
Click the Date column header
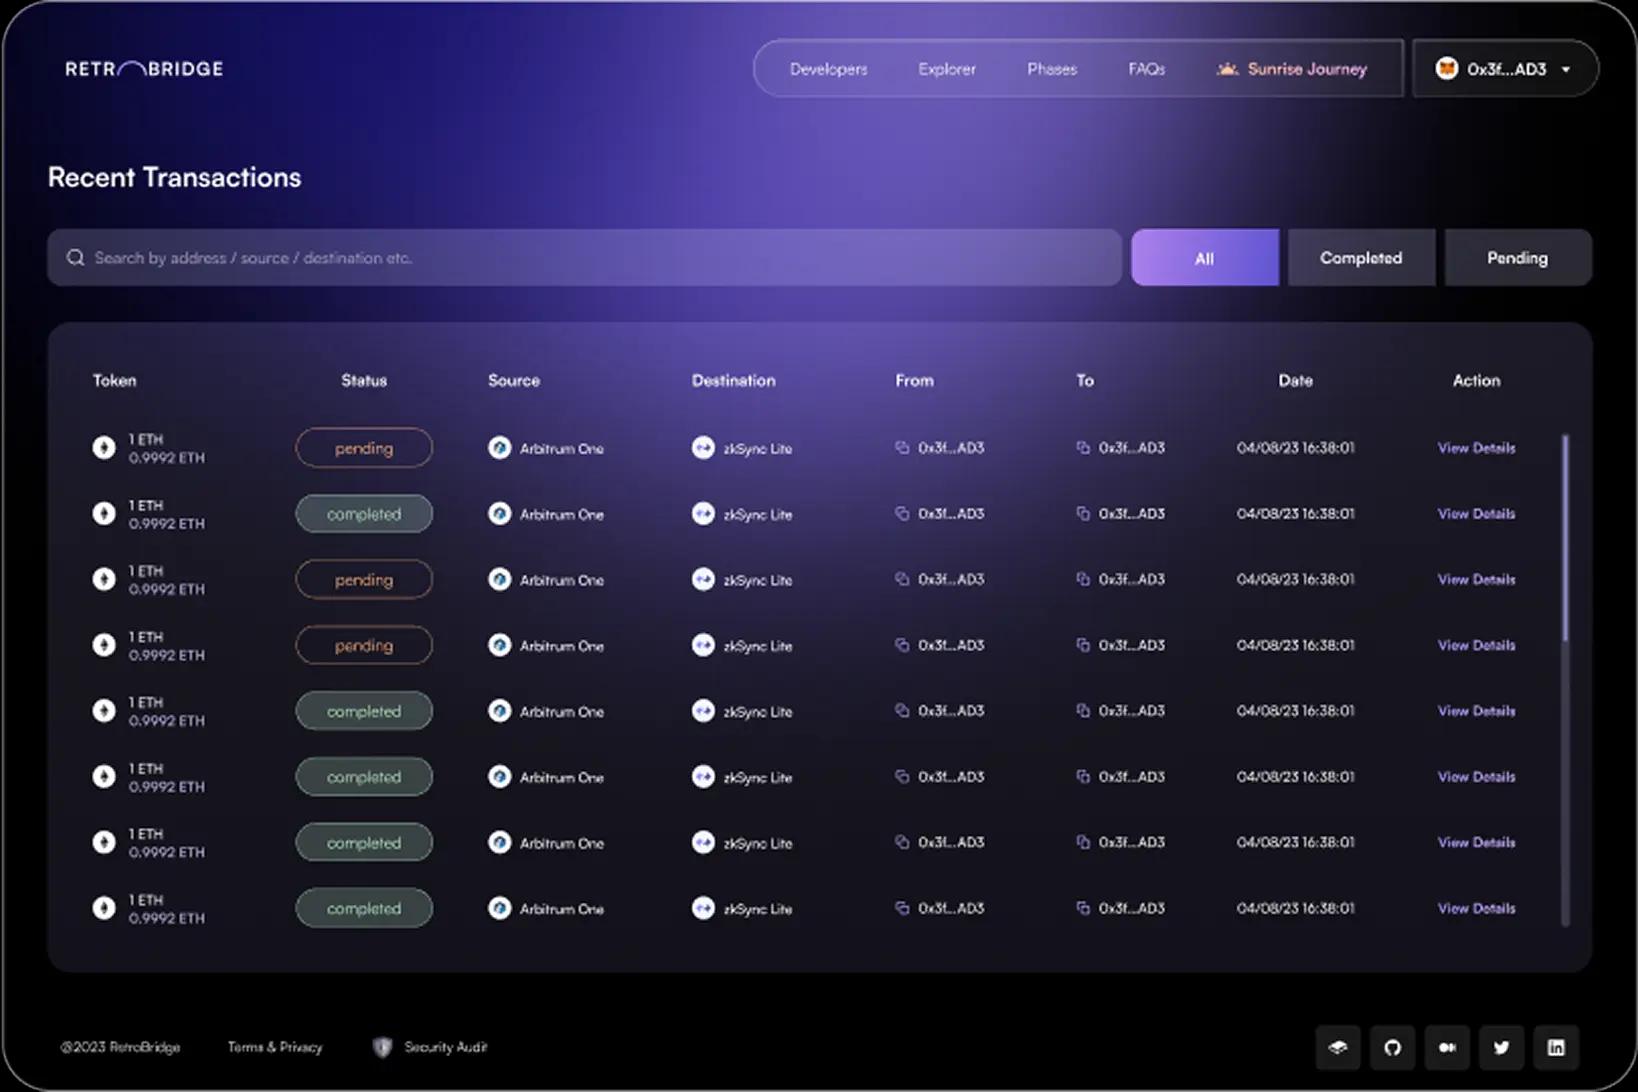pos(1295,380)
